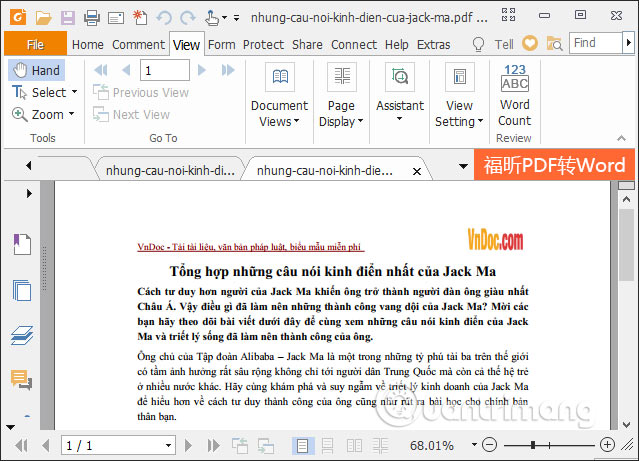Click the arrow next to Find box

pyautogui.click(x=628, y=43)
